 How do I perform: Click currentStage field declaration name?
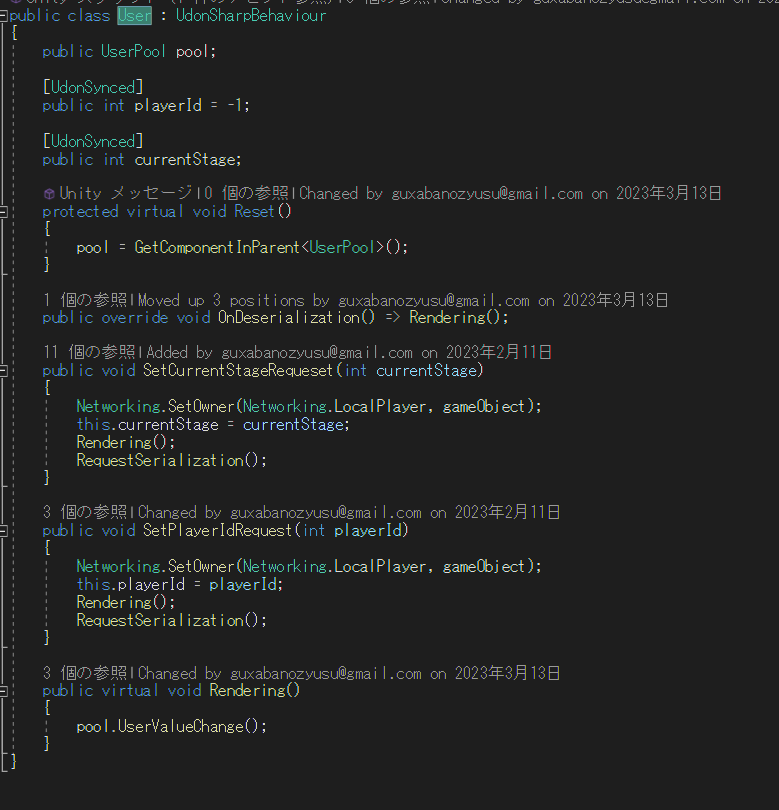pyautogui.click(x=185, y=160)
